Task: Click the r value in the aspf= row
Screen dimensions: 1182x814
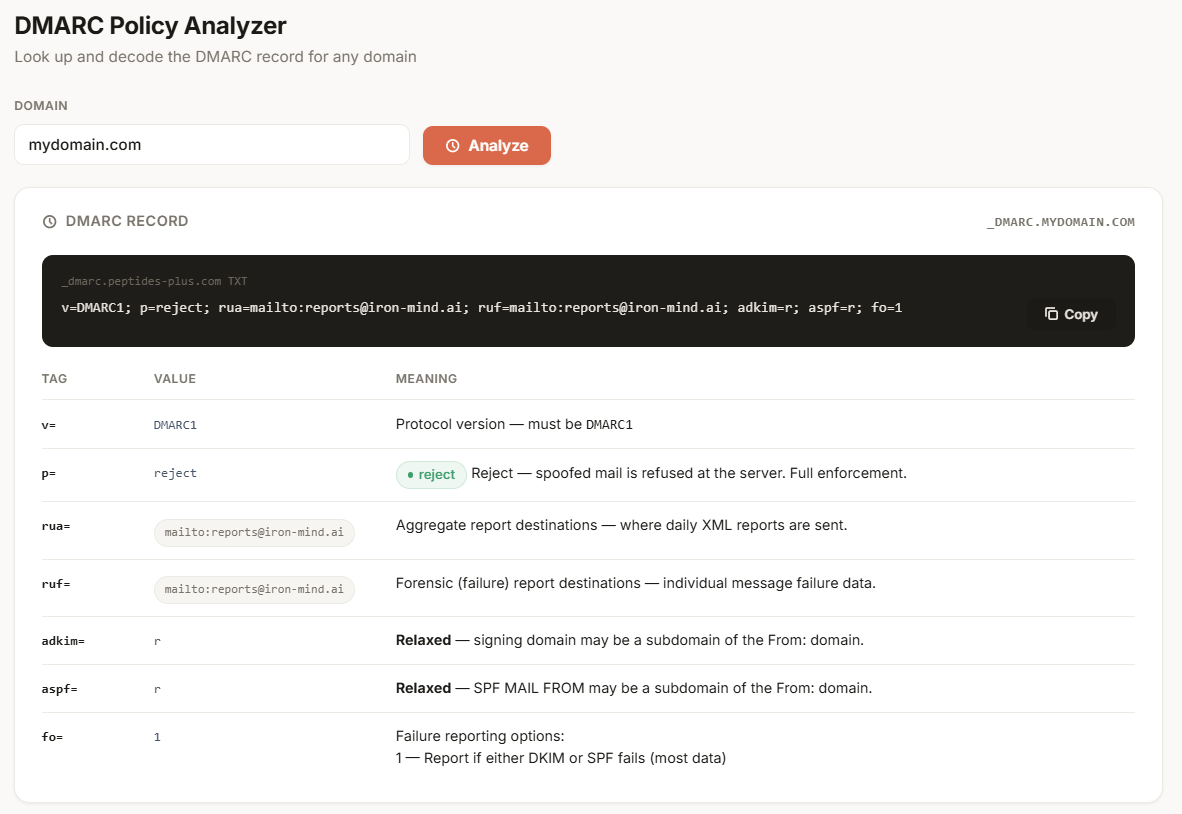Action: tap(158, 690)
